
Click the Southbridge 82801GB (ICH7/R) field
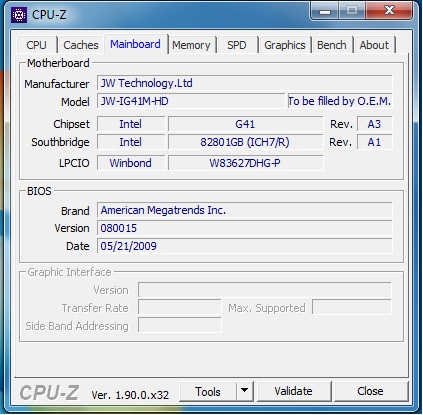click(245, 142)
